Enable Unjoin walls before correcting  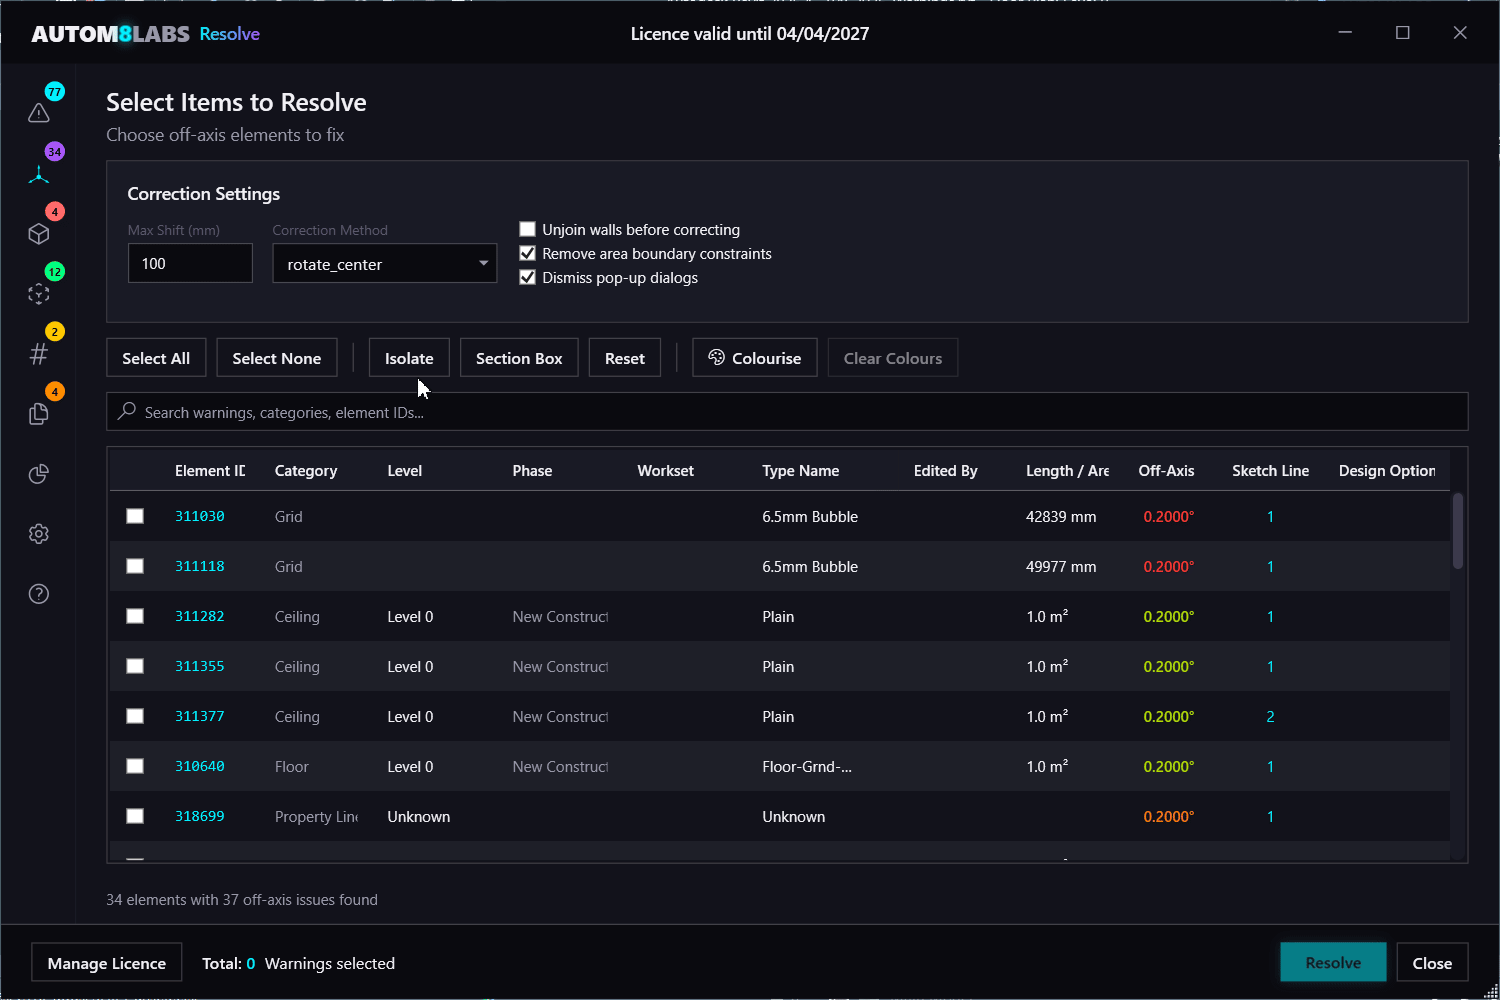528,230
